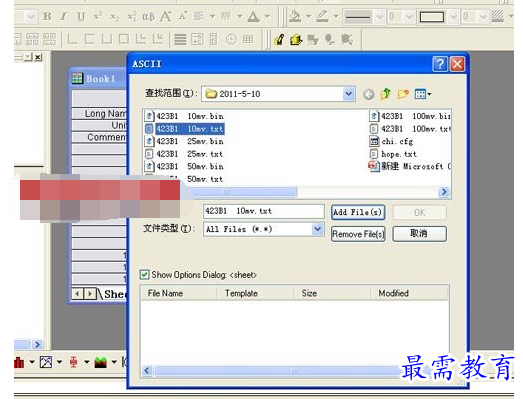Screen dimensions: 523x399
Task: Select file chi.cfg
Action: tap(392, 141)
